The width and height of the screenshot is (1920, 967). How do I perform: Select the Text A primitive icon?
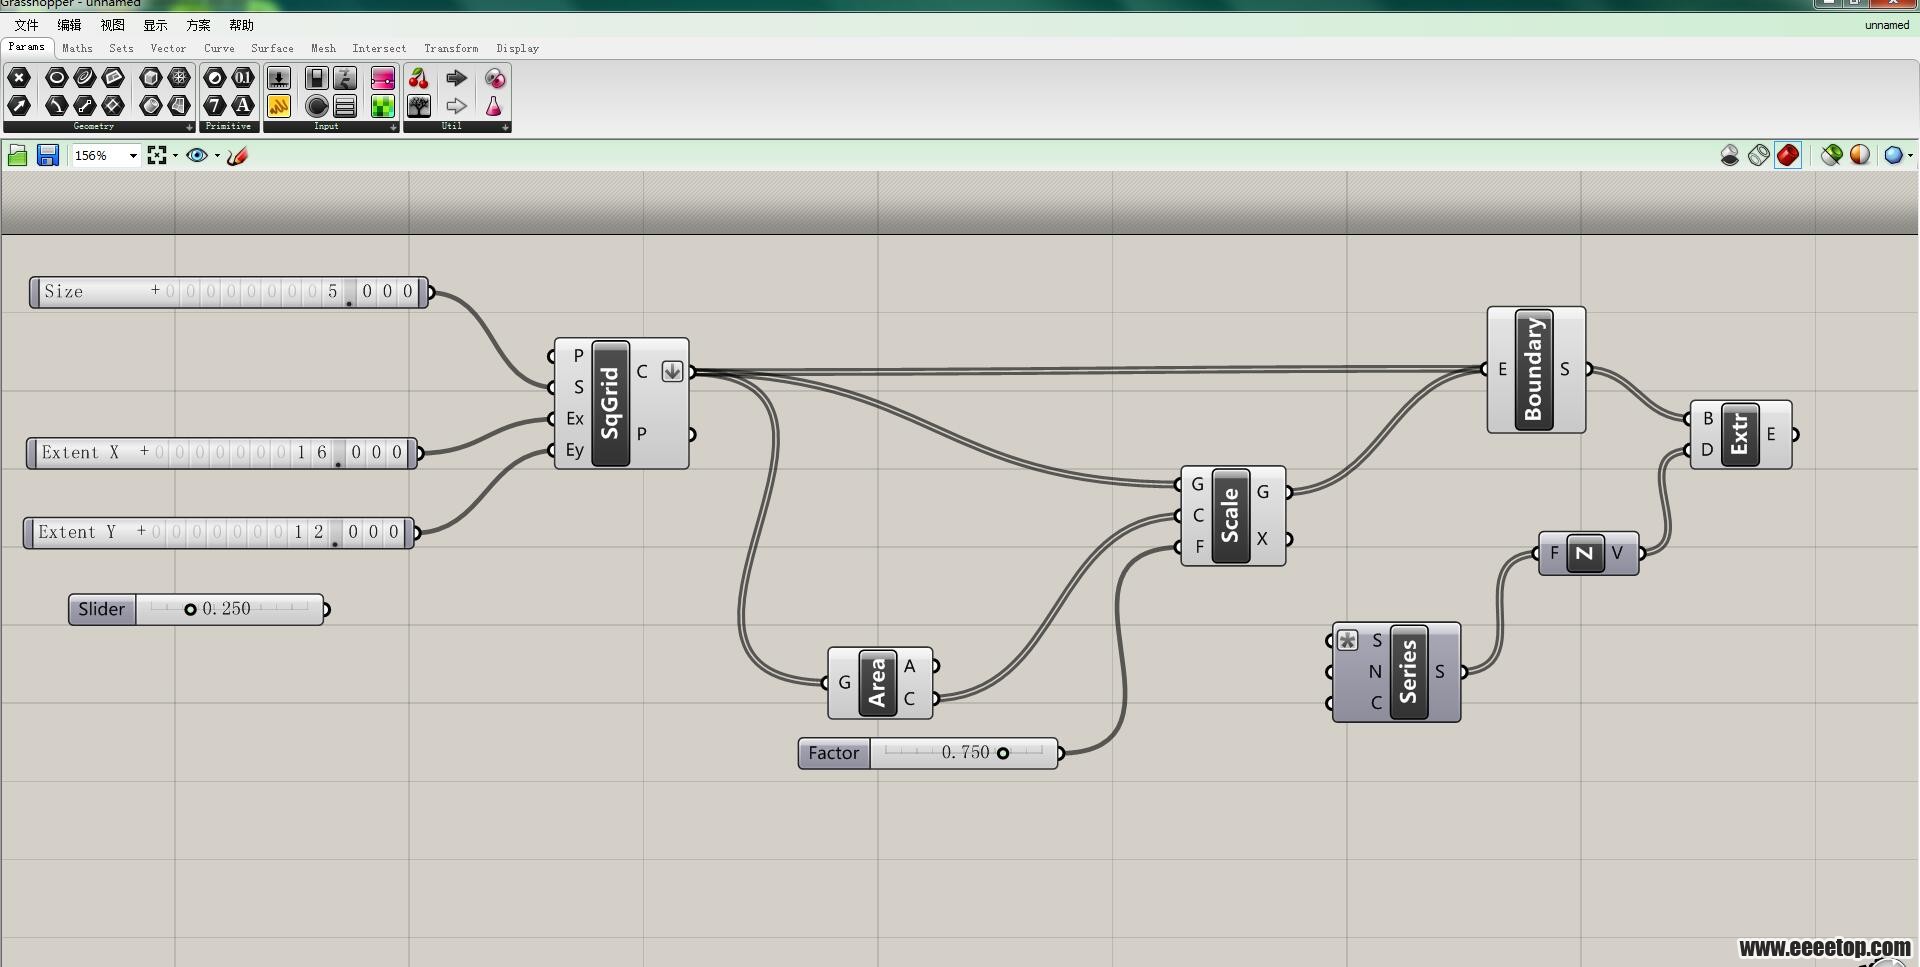(243, 105)
